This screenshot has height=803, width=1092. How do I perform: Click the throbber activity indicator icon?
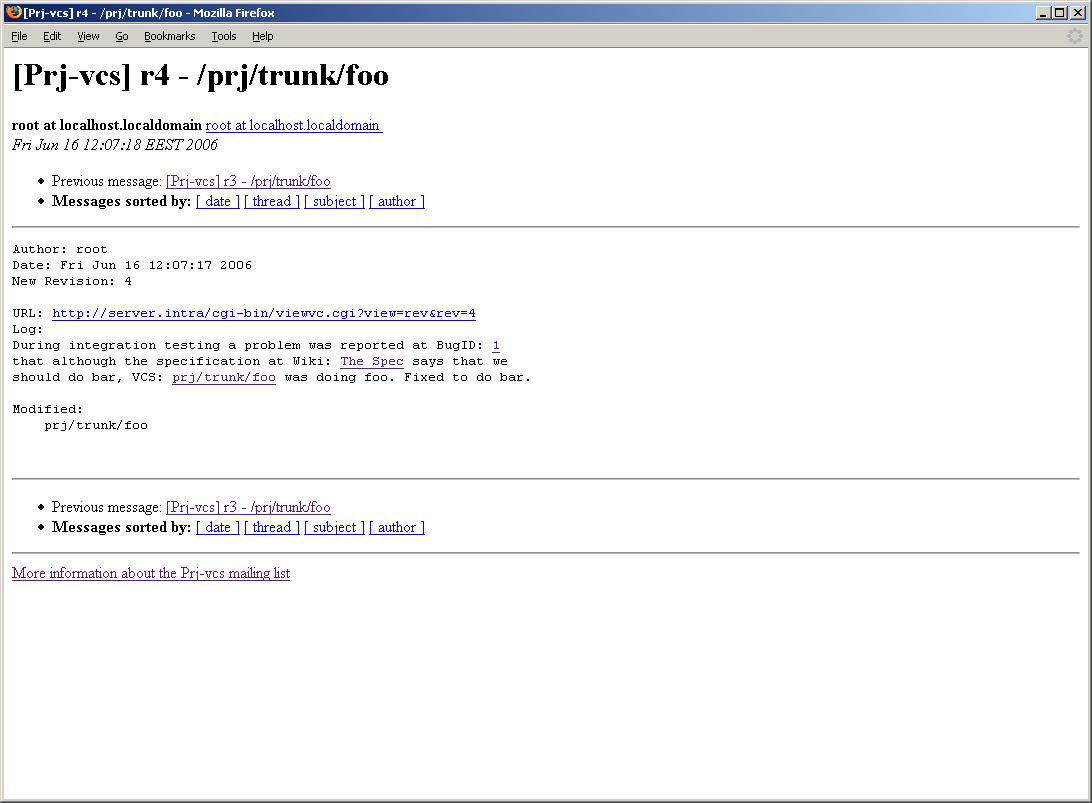[1075, 36]
